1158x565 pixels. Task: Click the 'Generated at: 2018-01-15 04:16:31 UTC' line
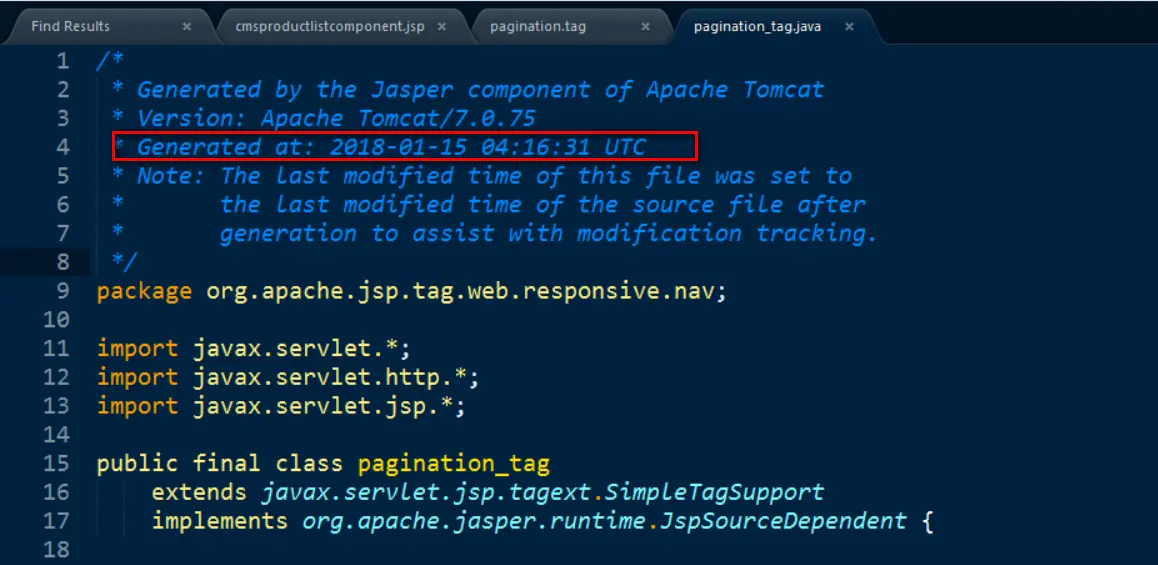pyautogui.click(x=378, y=147)
